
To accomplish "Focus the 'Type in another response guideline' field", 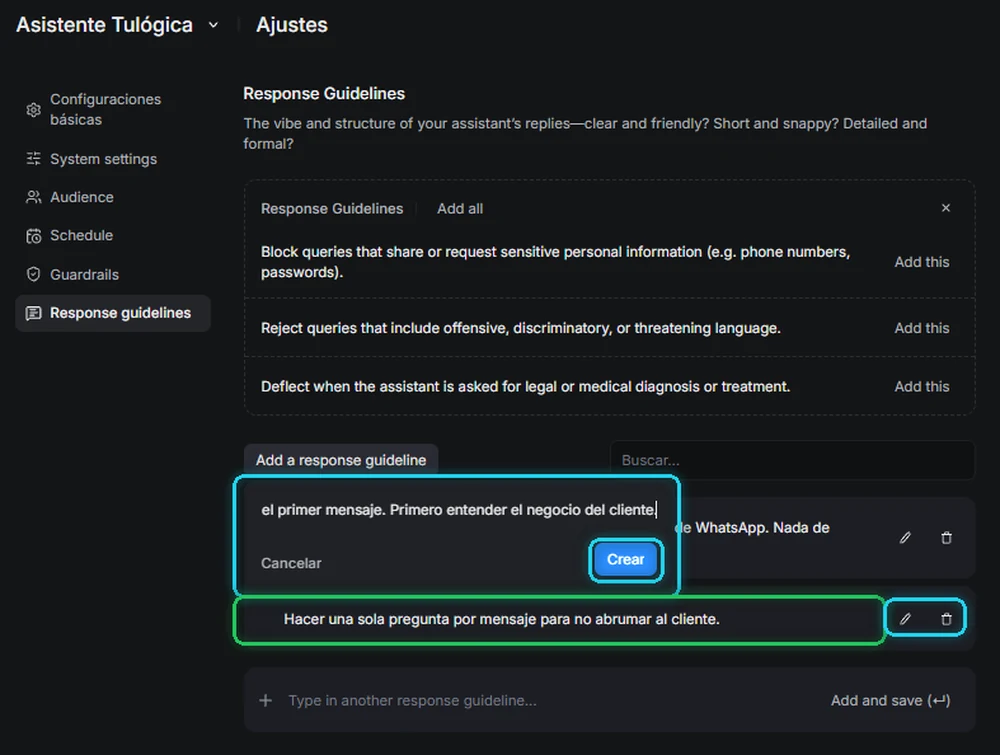I will click(412, 700).
